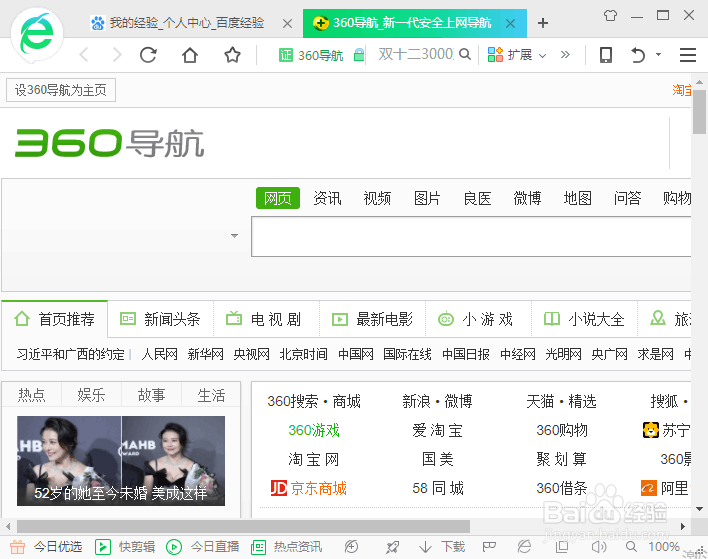Open 电视剧 category tab

coord(266,319)
